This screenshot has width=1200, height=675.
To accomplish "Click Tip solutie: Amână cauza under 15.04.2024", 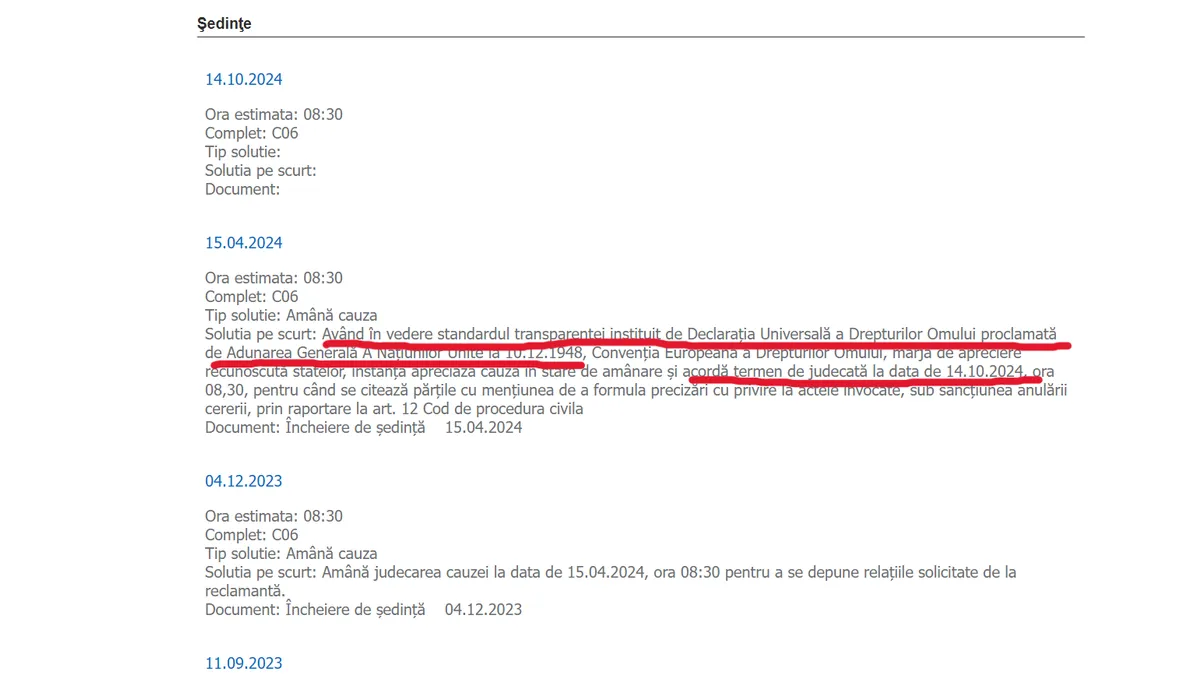I will coord(291,315).
